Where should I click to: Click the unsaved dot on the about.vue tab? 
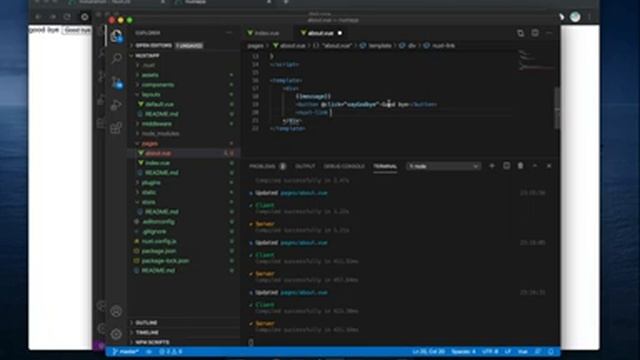[x=340, y=33]
